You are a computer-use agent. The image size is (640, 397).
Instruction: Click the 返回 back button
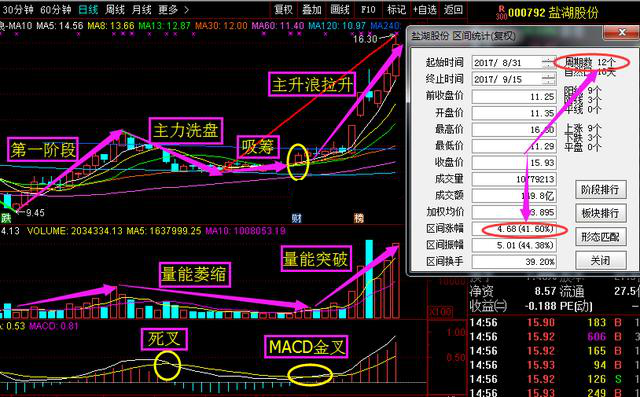pyautogui.click(x=453, y=9)
